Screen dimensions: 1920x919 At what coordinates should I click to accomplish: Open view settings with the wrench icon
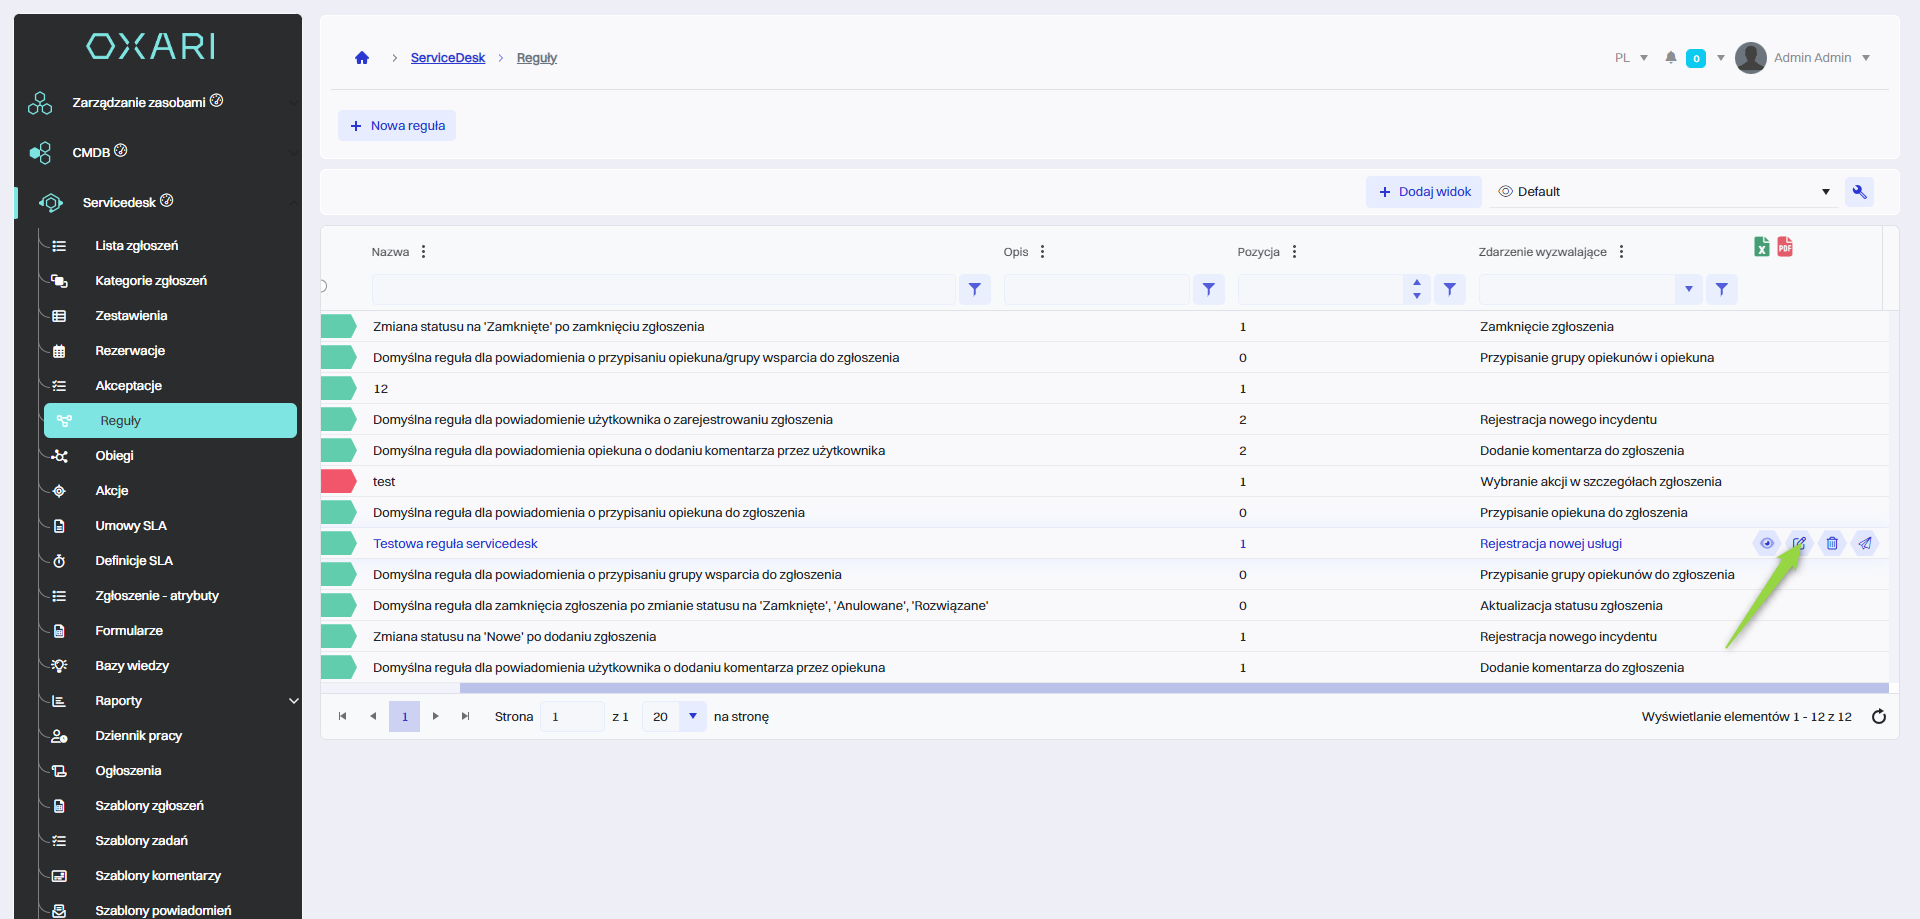coord(1859,192)
